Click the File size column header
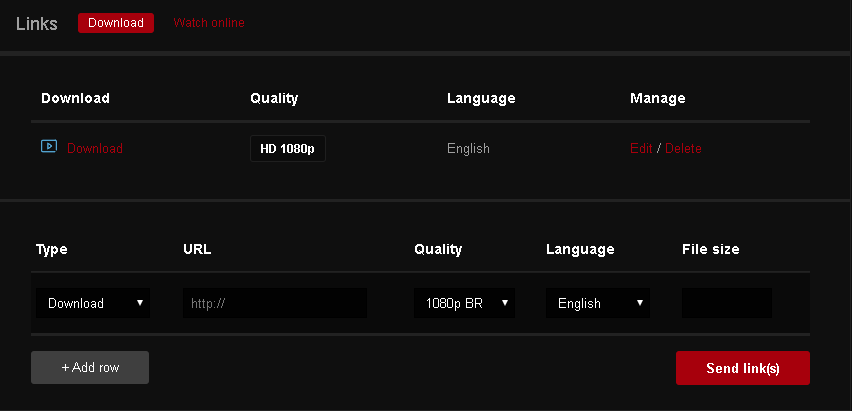The height and width of the screenshot is (411, 852). 710,249
